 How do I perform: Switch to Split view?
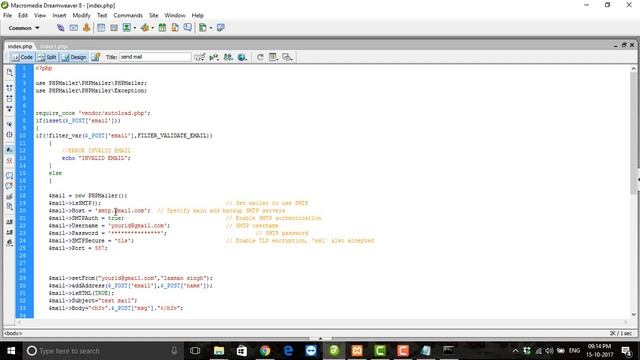[47, 57]
